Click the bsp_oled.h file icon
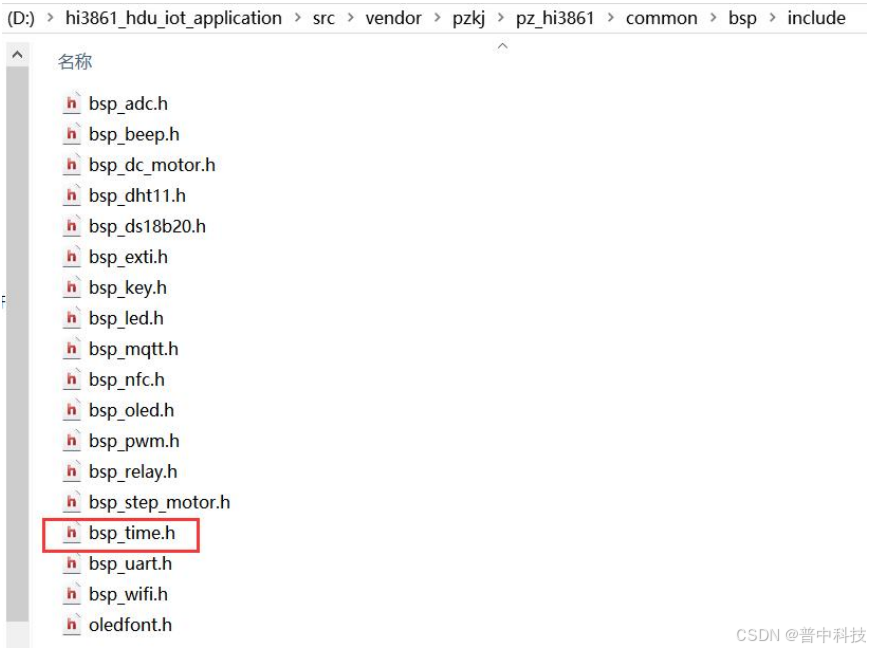The image size is (870, 650). coord(72,410)
